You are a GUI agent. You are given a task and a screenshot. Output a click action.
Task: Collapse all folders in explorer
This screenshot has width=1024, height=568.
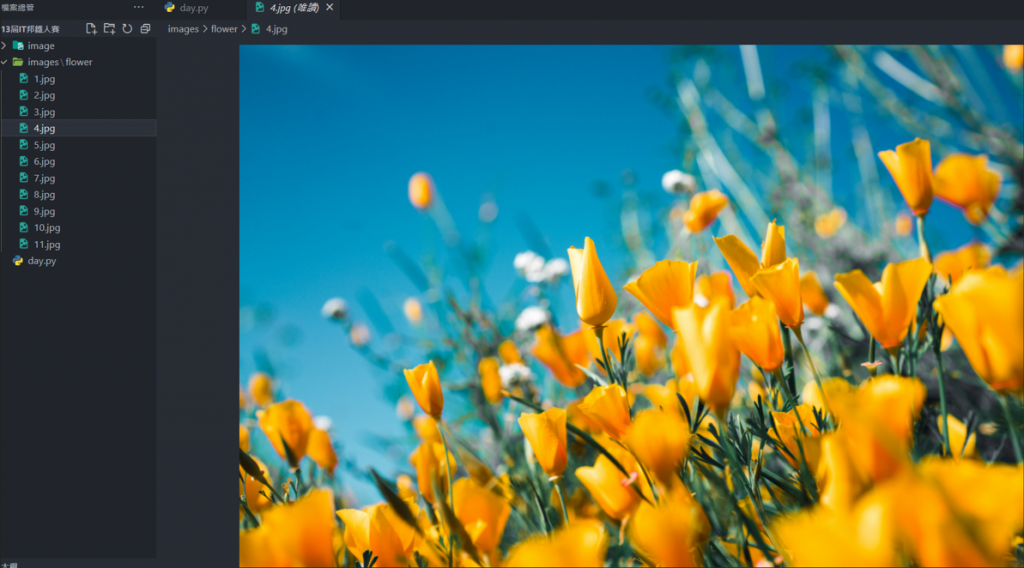pyautogui.click(x=145, y=29)
